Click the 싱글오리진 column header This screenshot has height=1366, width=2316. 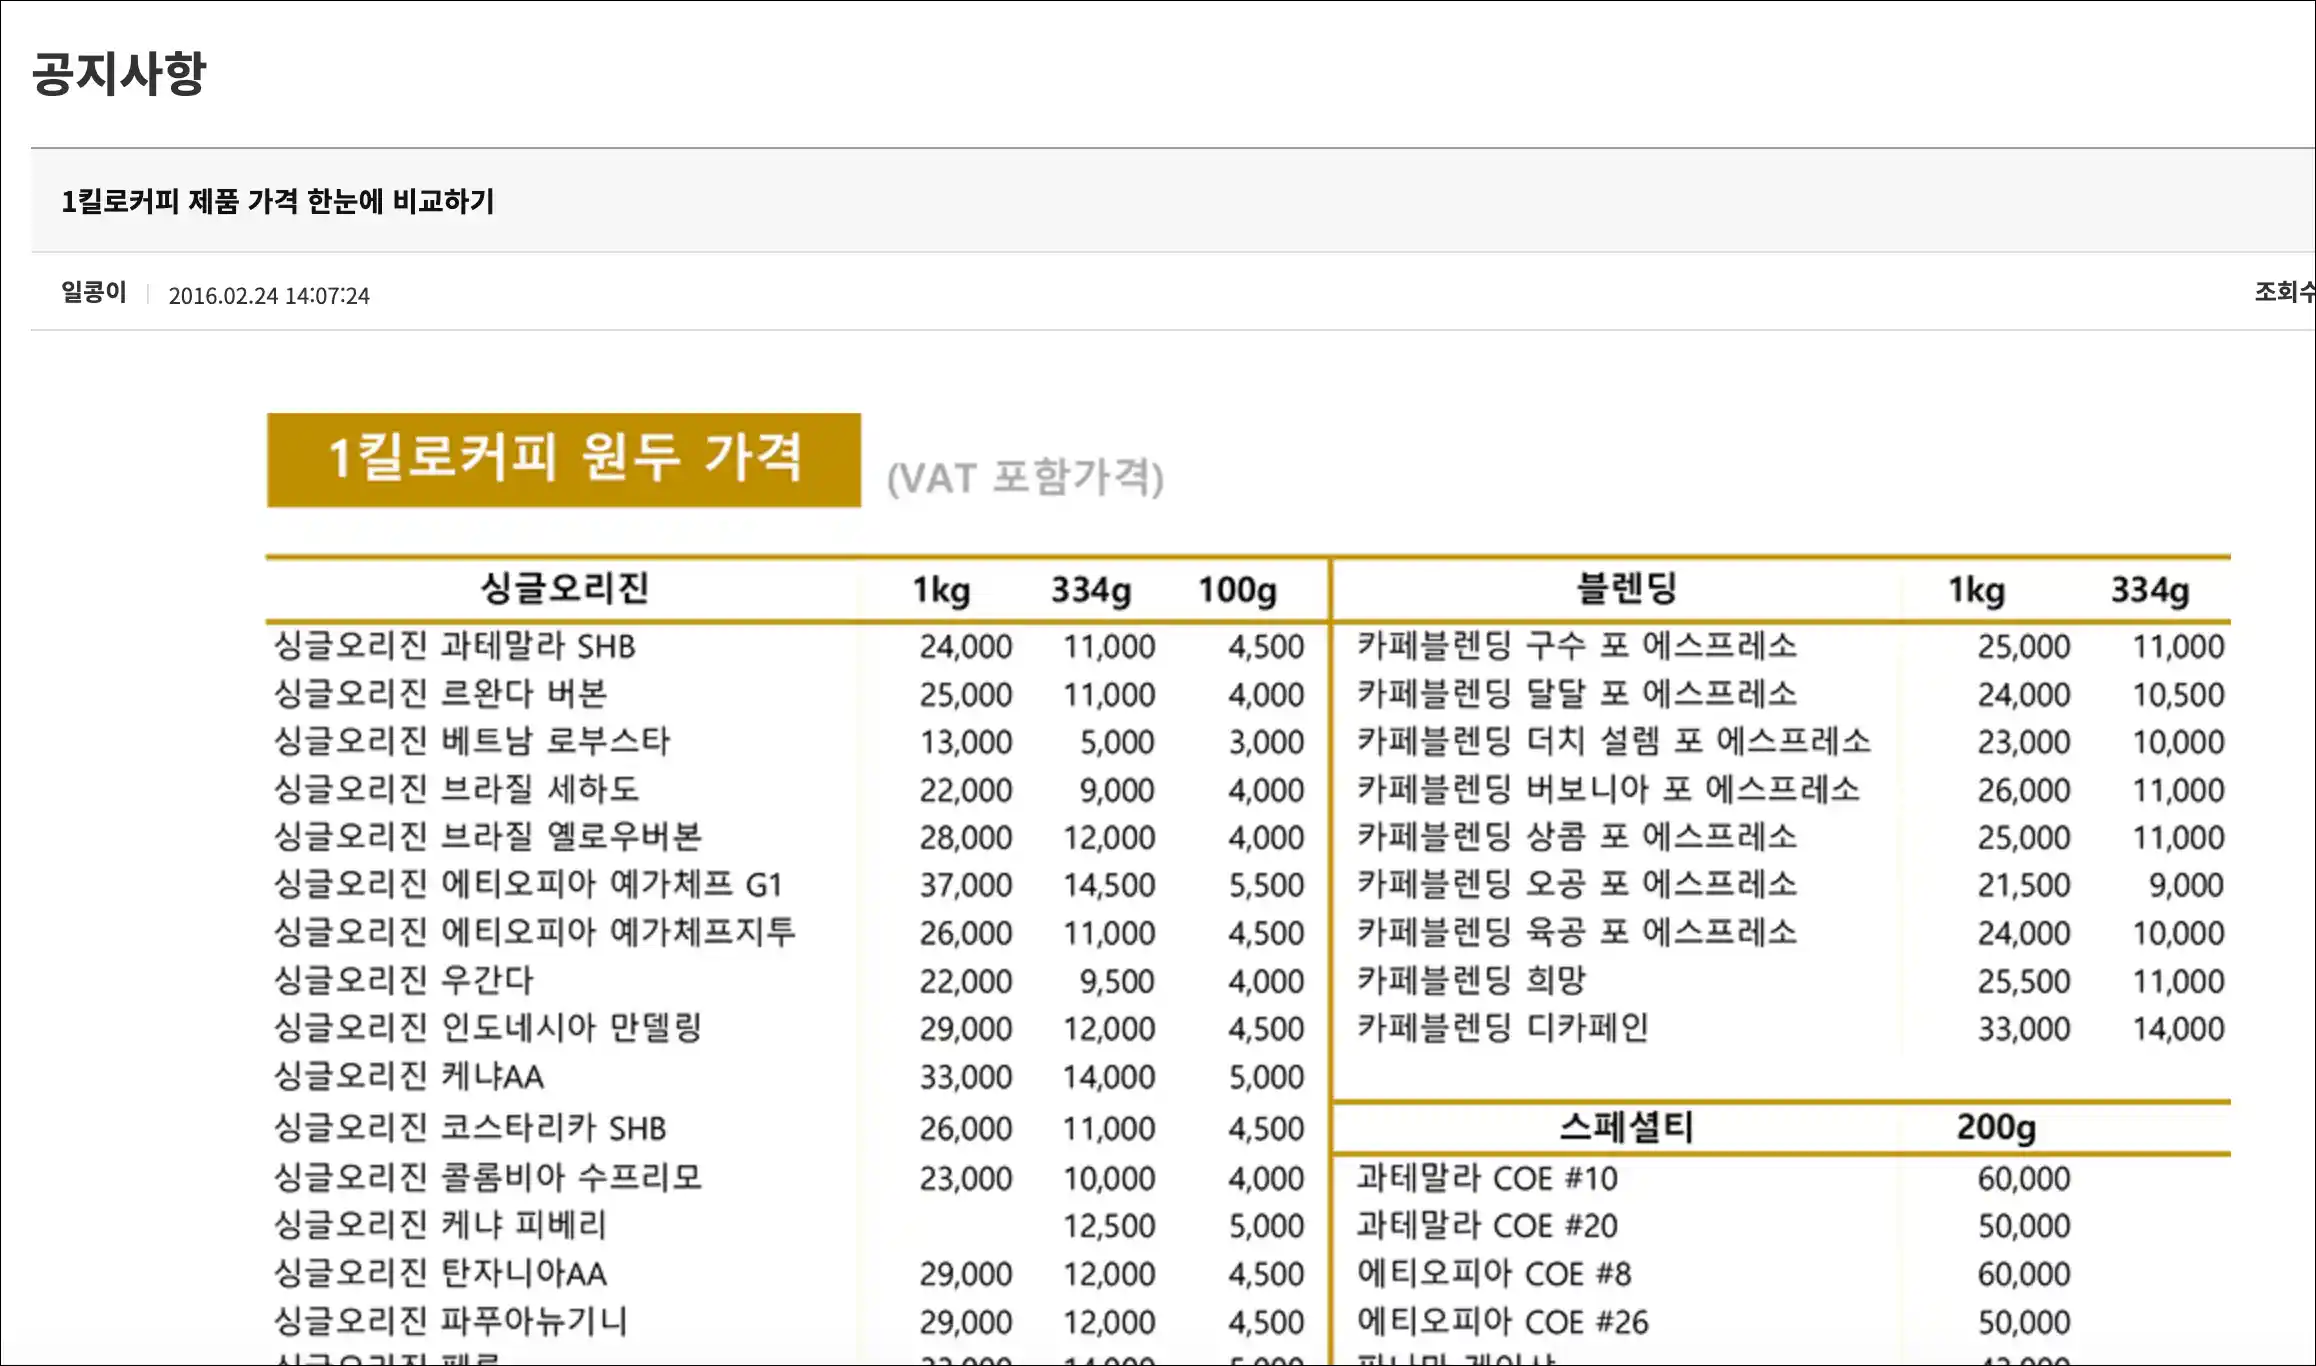[565, 588]
